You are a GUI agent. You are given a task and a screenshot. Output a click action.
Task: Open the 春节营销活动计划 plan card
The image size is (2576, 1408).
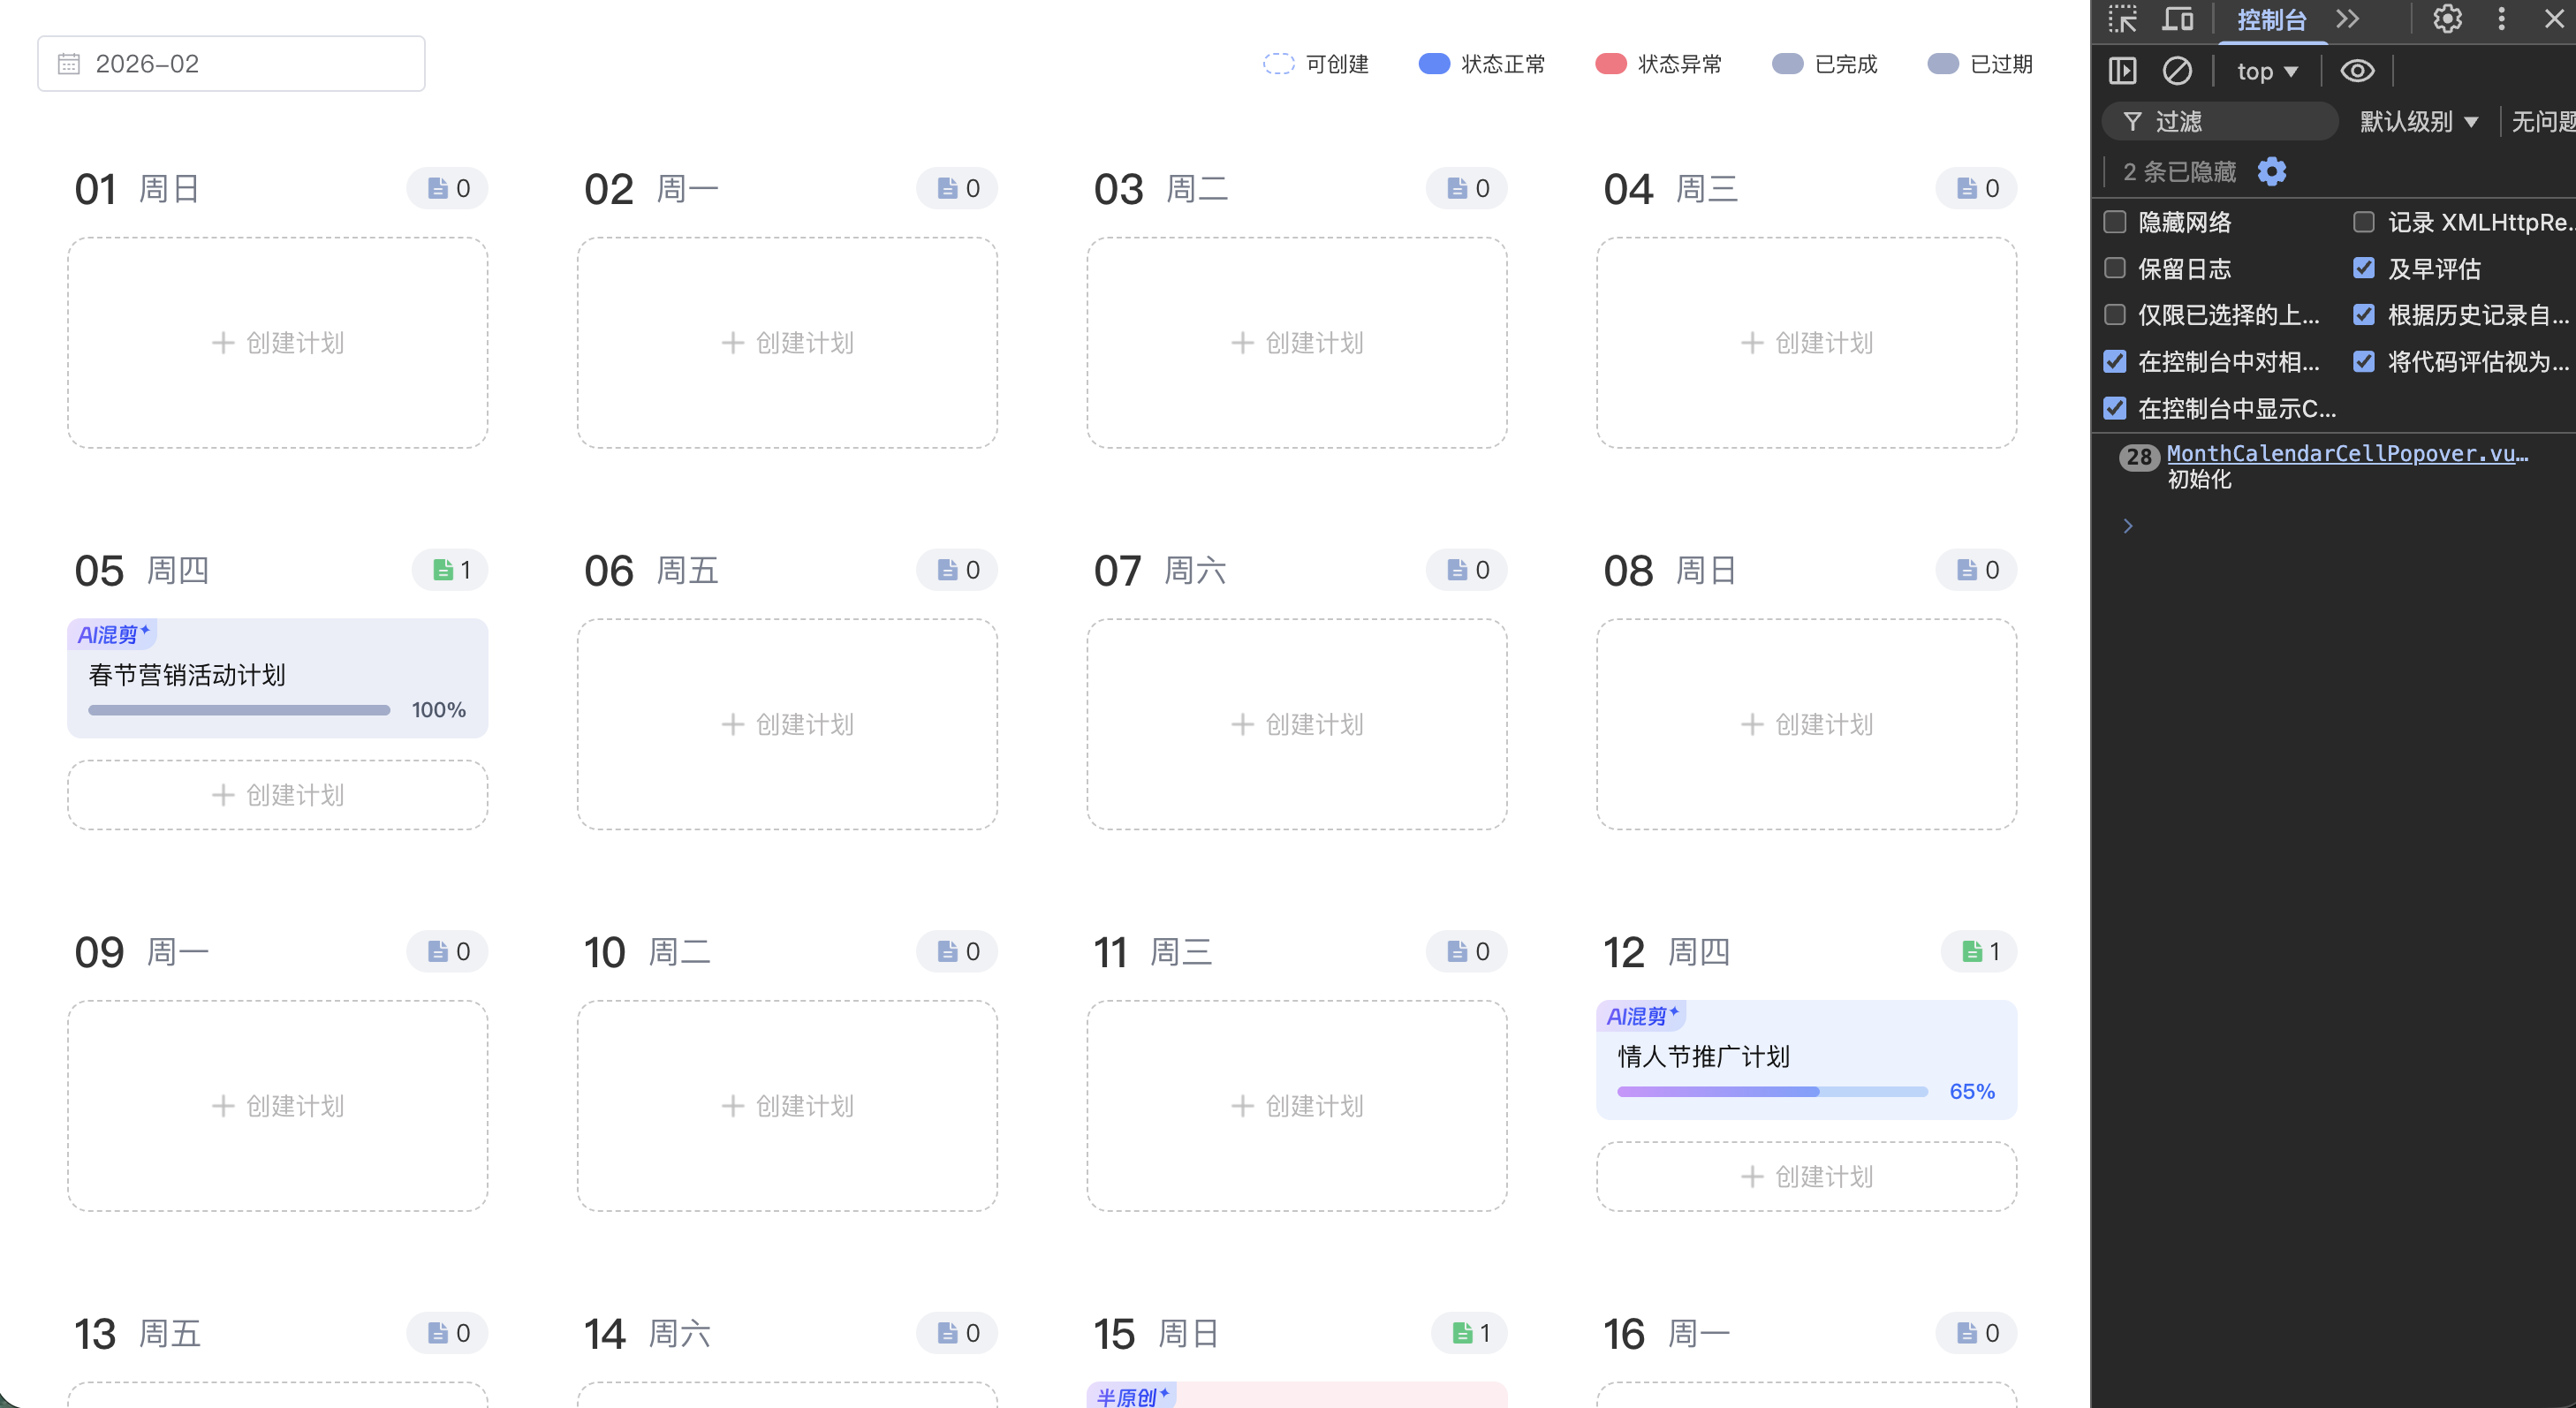click(278, 677)
